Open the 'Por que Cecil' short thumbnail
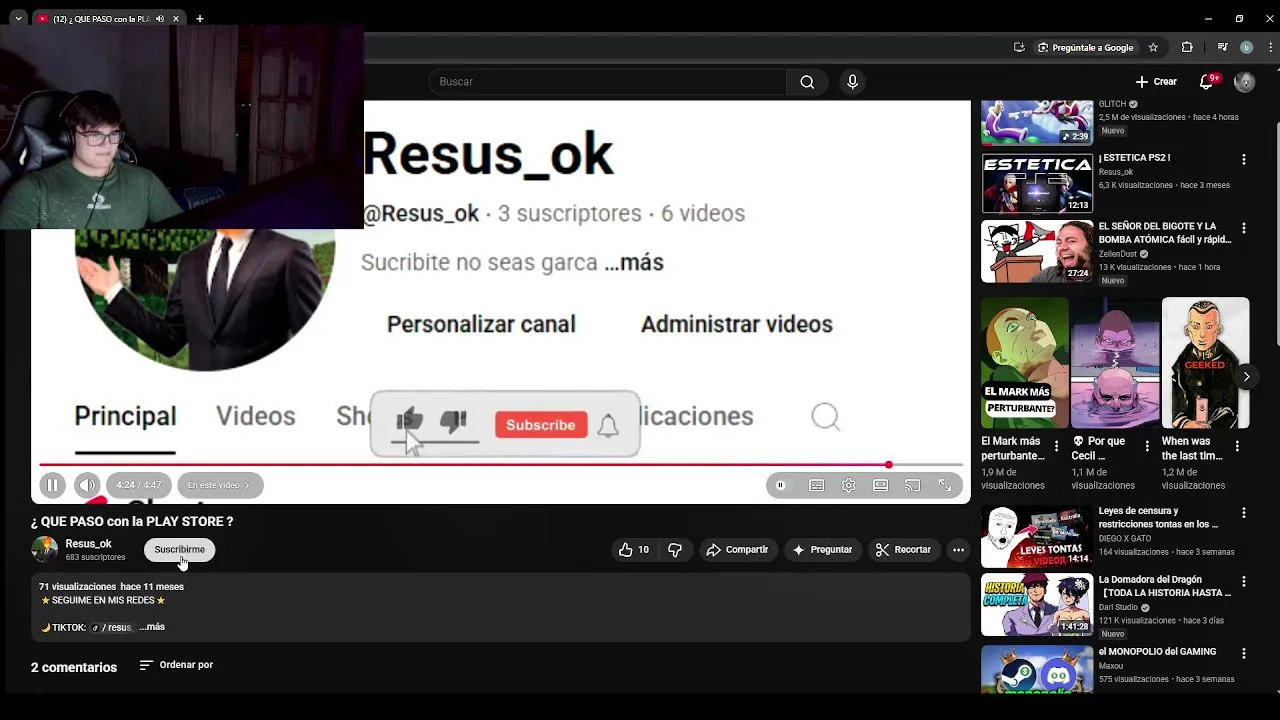This screenshot has height=720, width=1280. [x=1115, y=363]
